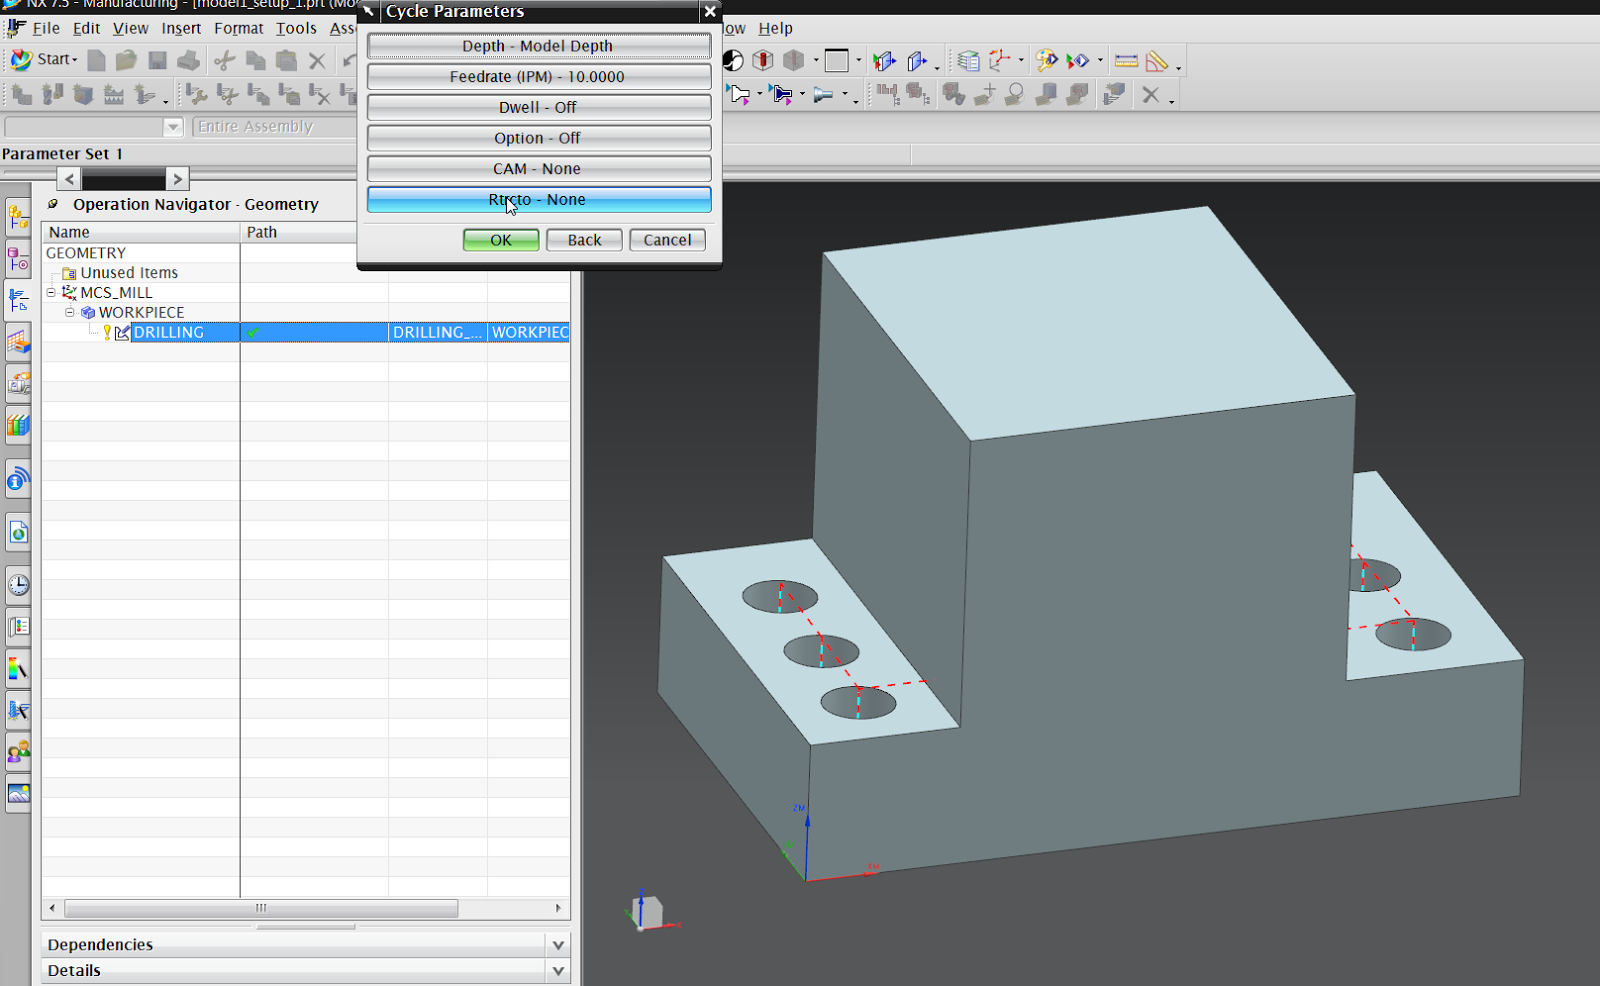The width and height of the screenshot is (1600, 986).
Task: Click Depth - Model Depth button
Action: (x=539, y=46)
